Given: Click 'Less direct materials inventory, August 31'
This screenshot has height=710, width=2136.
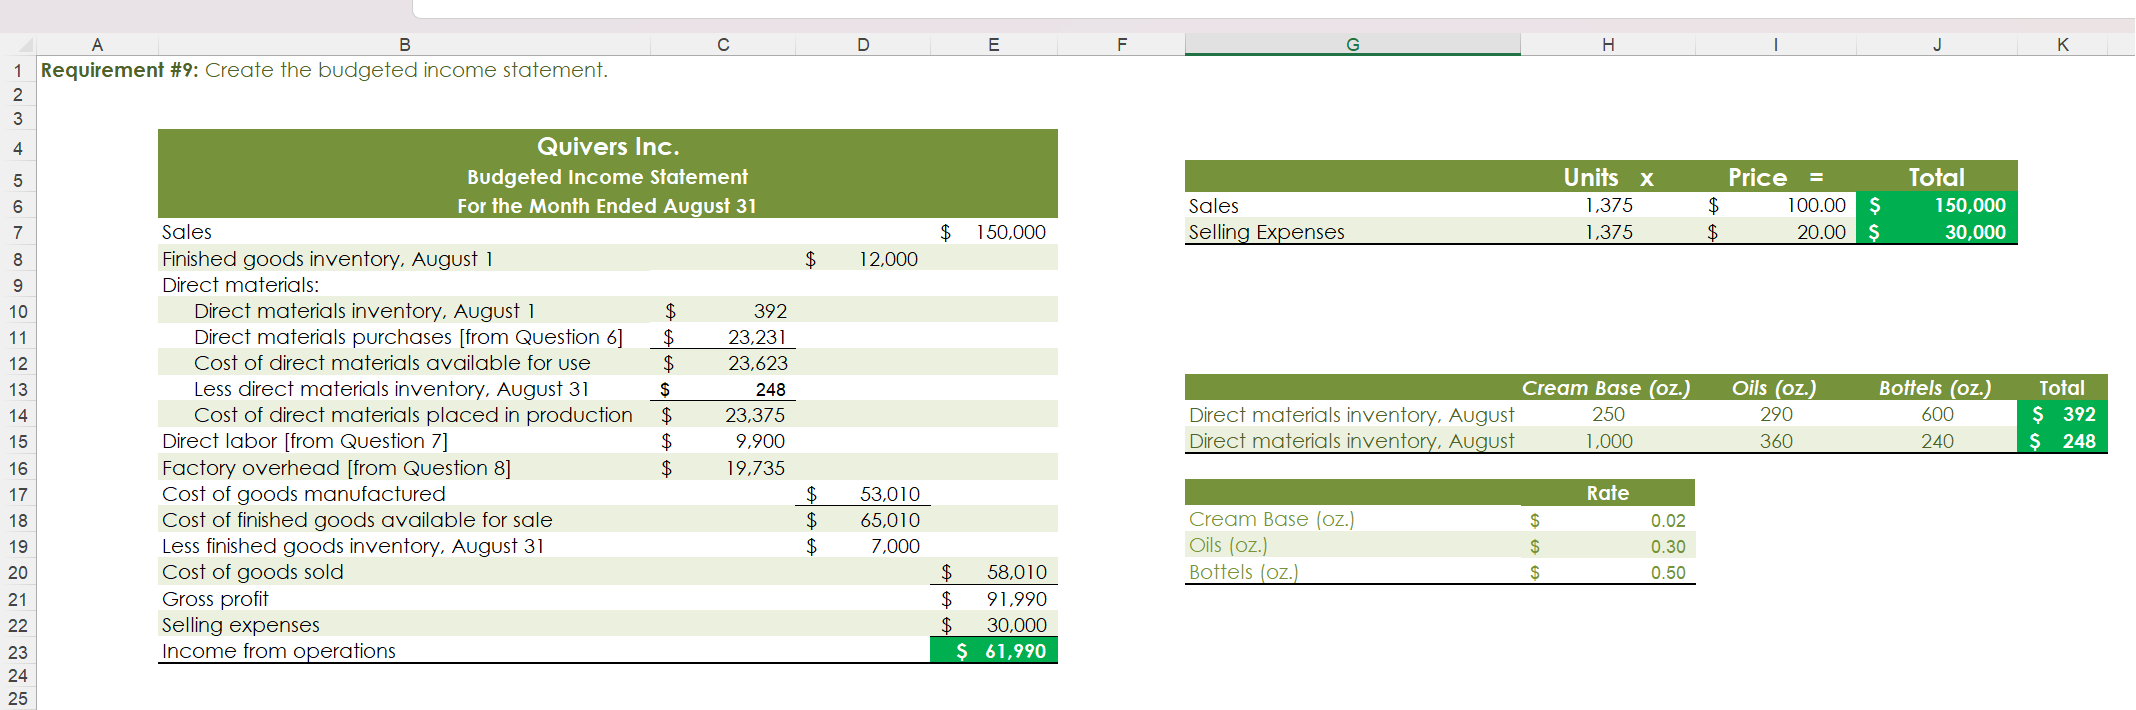Looking at the screenshot, I should pyautogui.click(x=391, y=389).
